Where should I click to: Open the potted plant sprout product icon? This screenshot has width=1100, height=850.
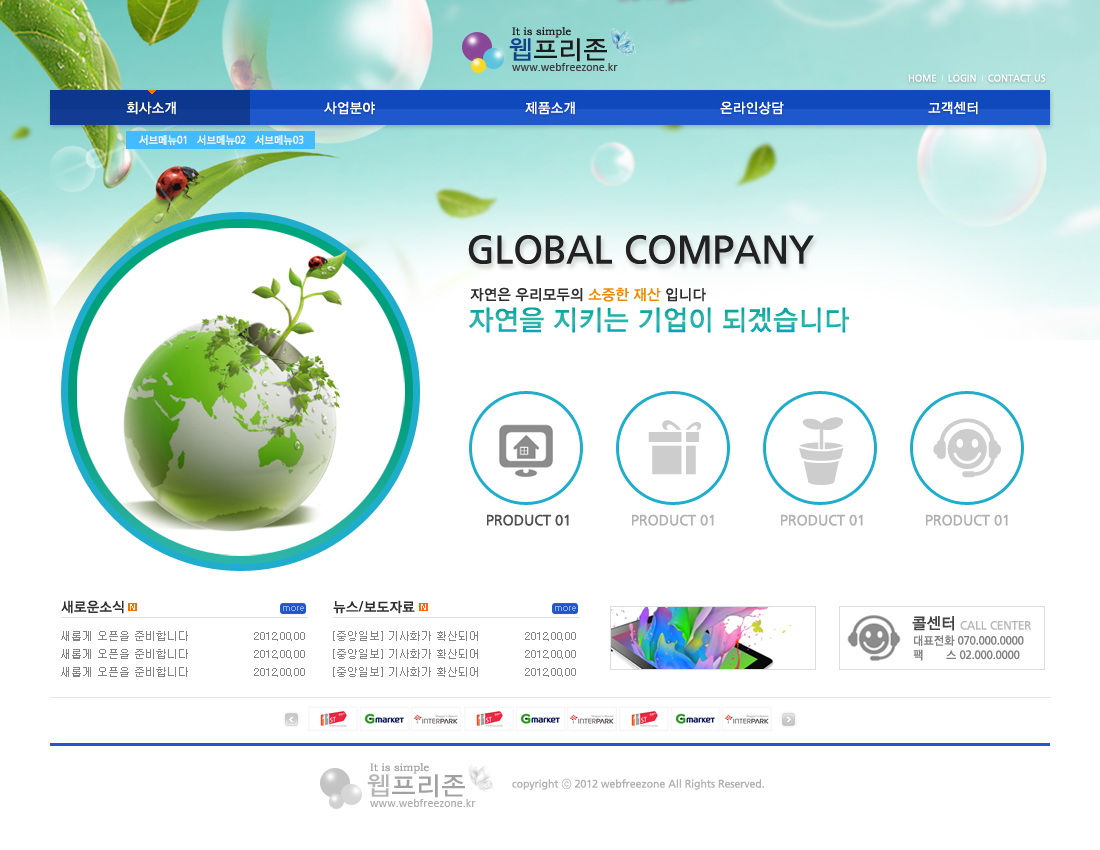coord(820,448)
